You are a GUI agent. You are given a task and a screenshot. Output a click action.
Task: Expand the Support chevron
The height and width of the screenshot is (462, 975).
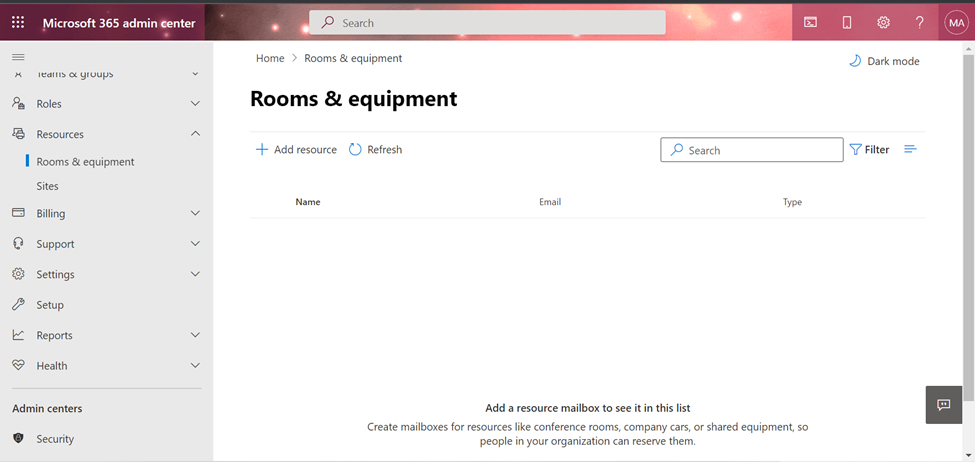tap(195, 244)
